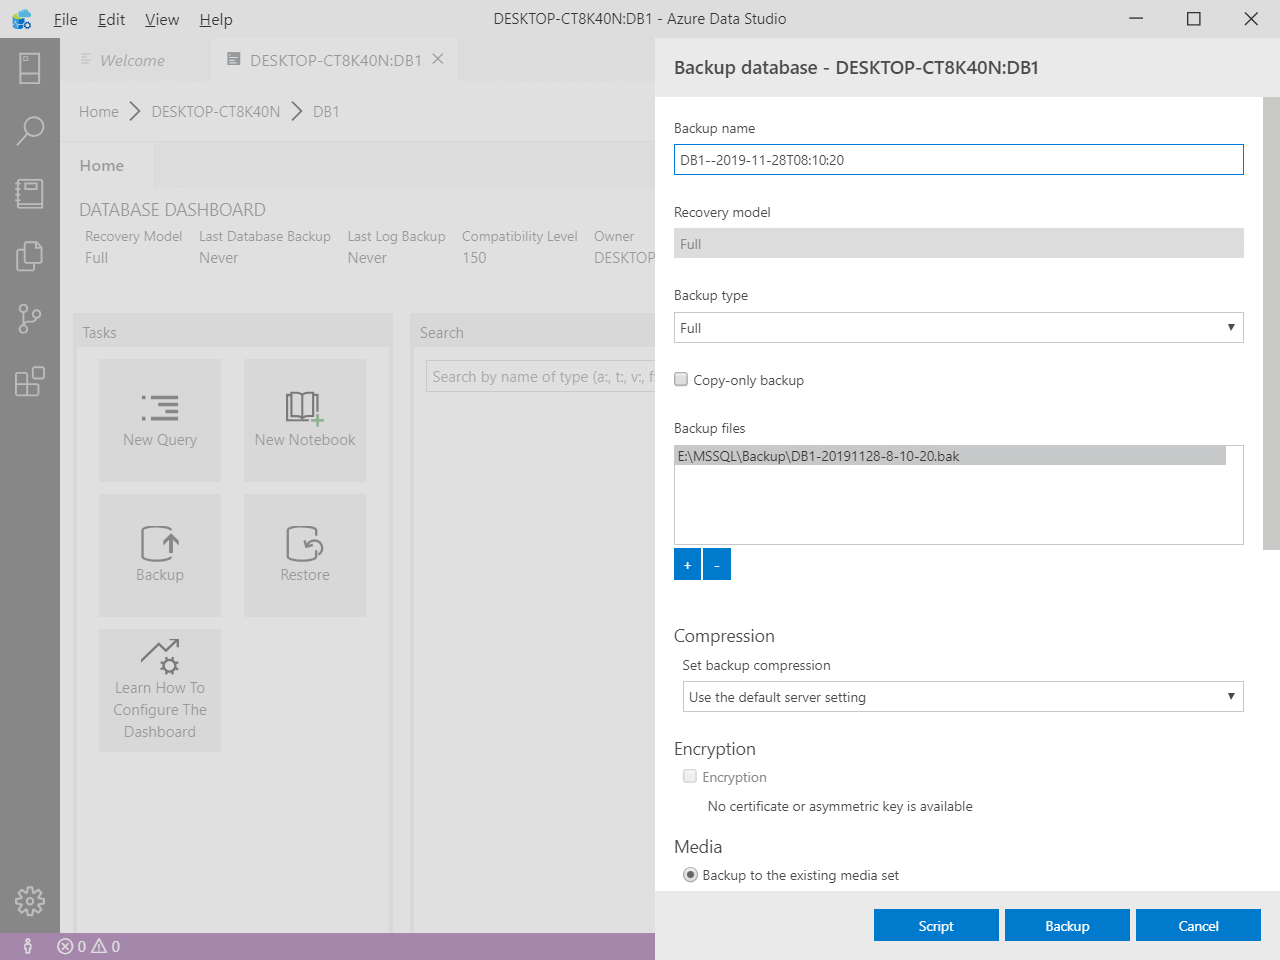Click the Recovery model Full field
The image size is (1280, 960).
click(959, 244)
